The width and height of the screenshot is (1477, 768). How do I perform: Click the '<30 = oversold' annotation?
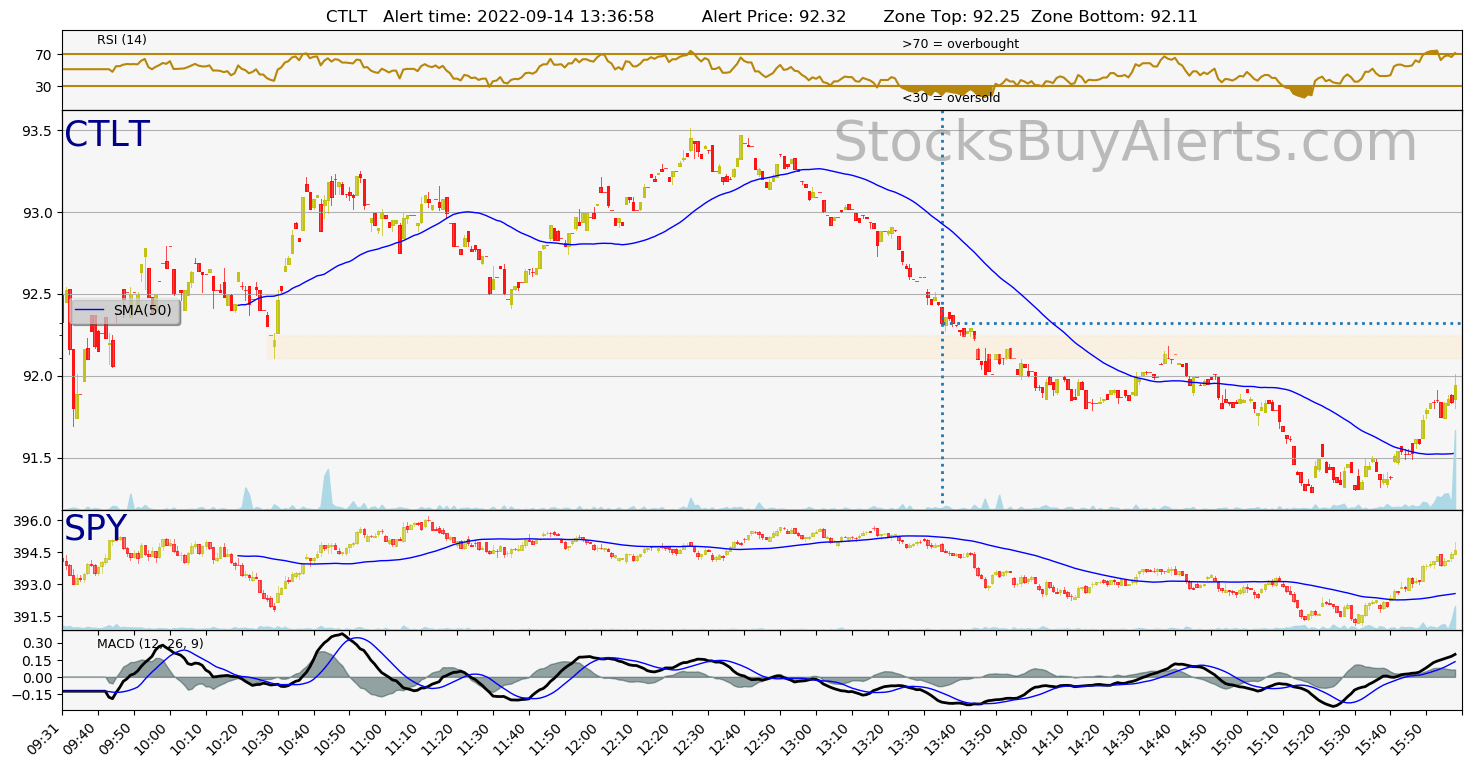tap(951, 98)
